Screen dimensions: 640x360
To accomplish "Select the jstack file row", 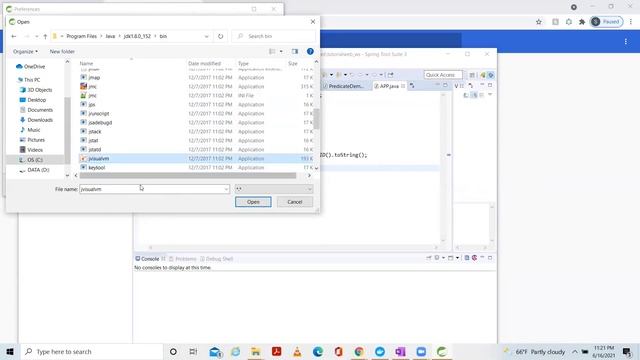I will coord(196,131).
